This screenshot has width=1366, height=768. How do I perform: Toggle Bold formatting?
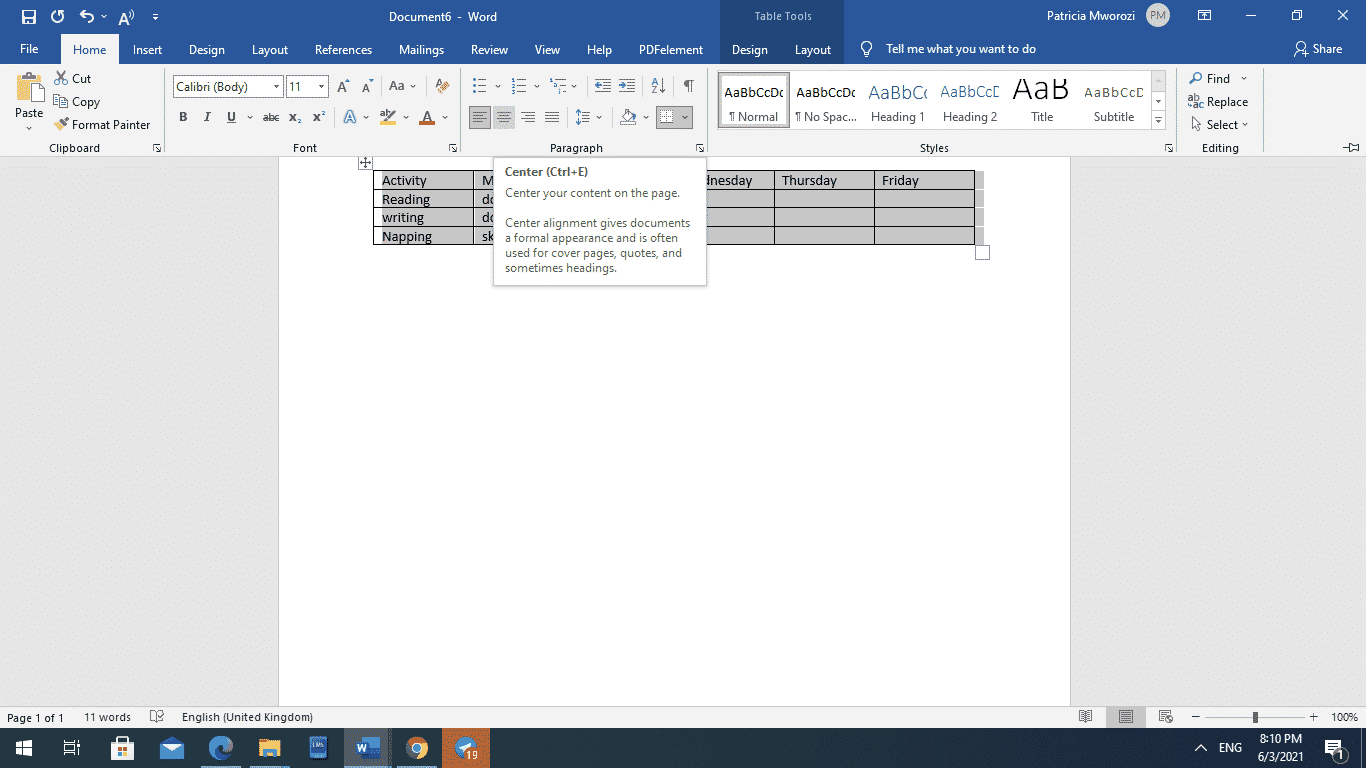pos(183,117)
